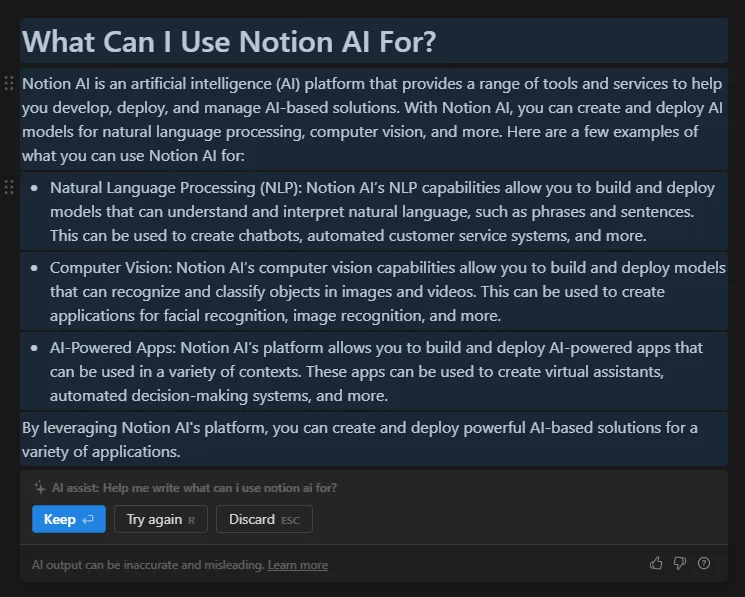This screenshot has width=745, height=597.
Task: Click the blue Keep button
Action: [x=69, y=519]
